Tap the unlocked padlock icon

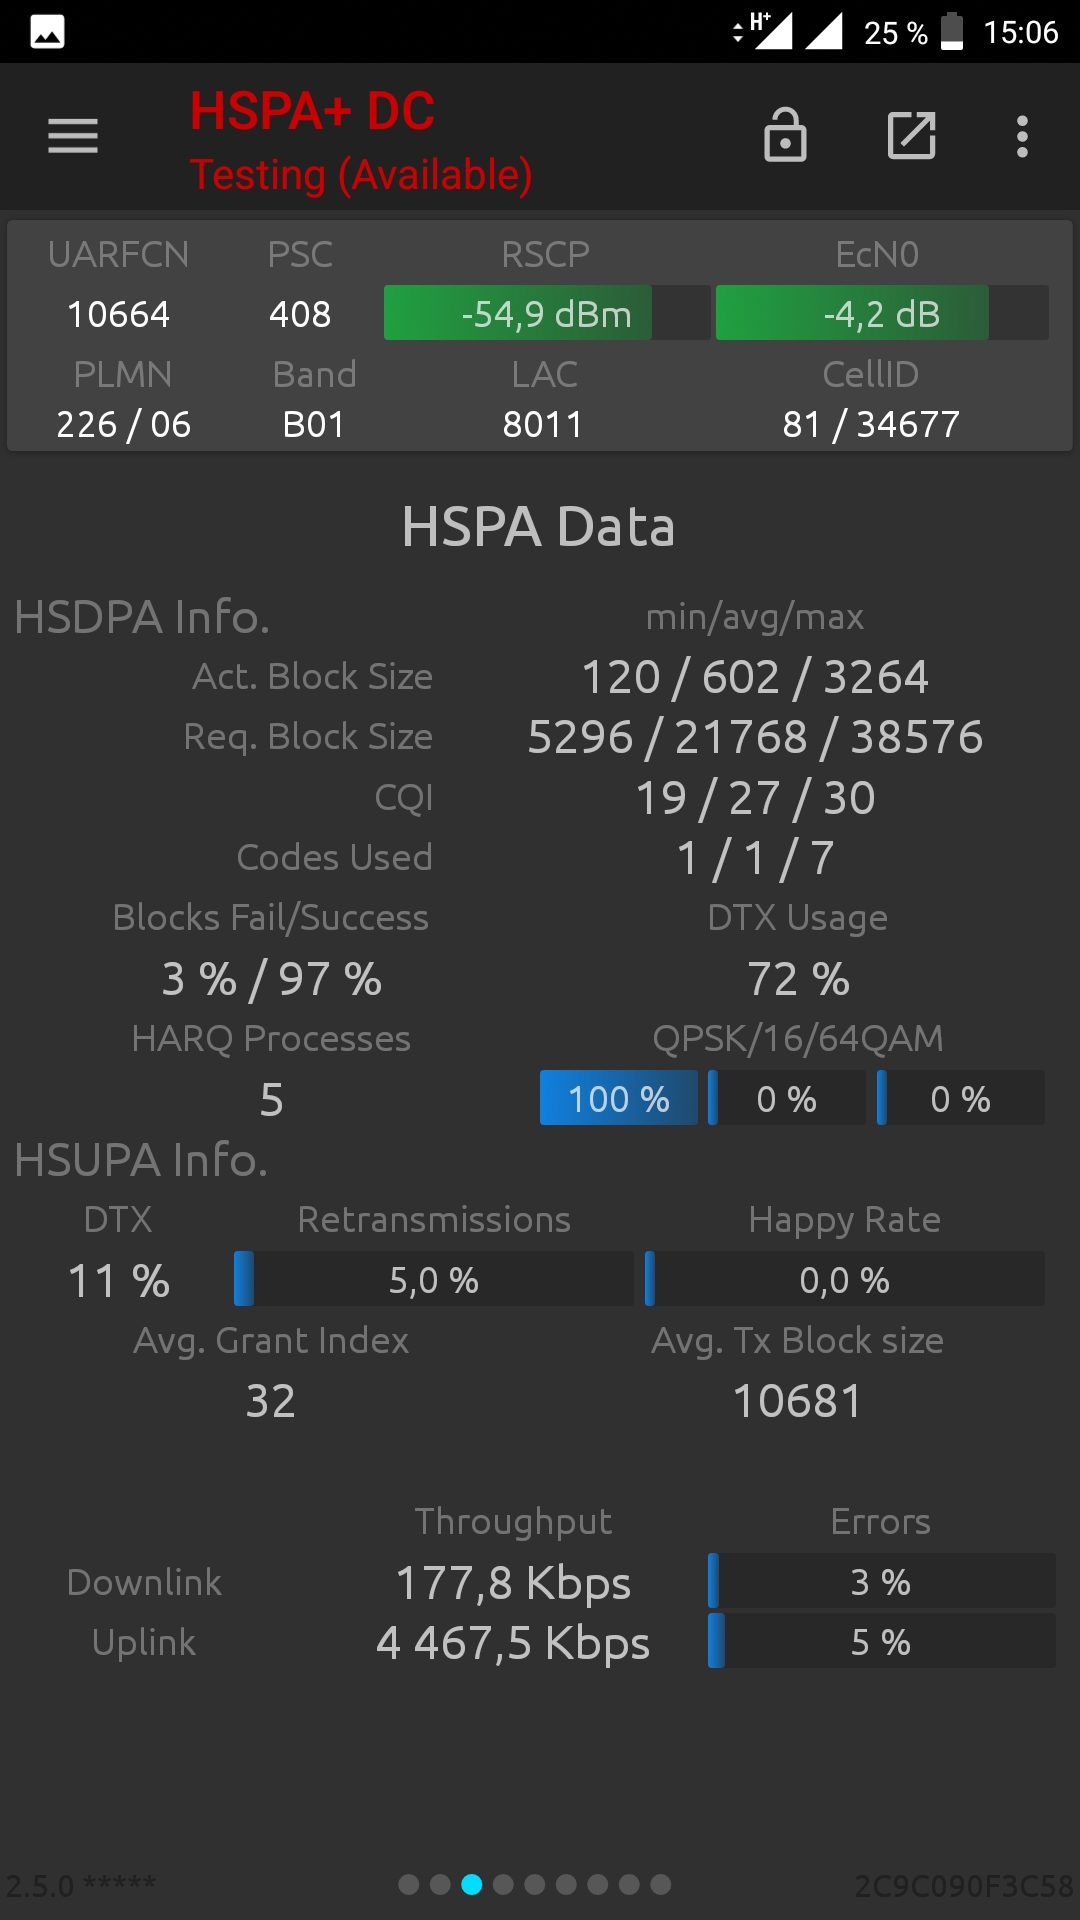click(785, 135)
